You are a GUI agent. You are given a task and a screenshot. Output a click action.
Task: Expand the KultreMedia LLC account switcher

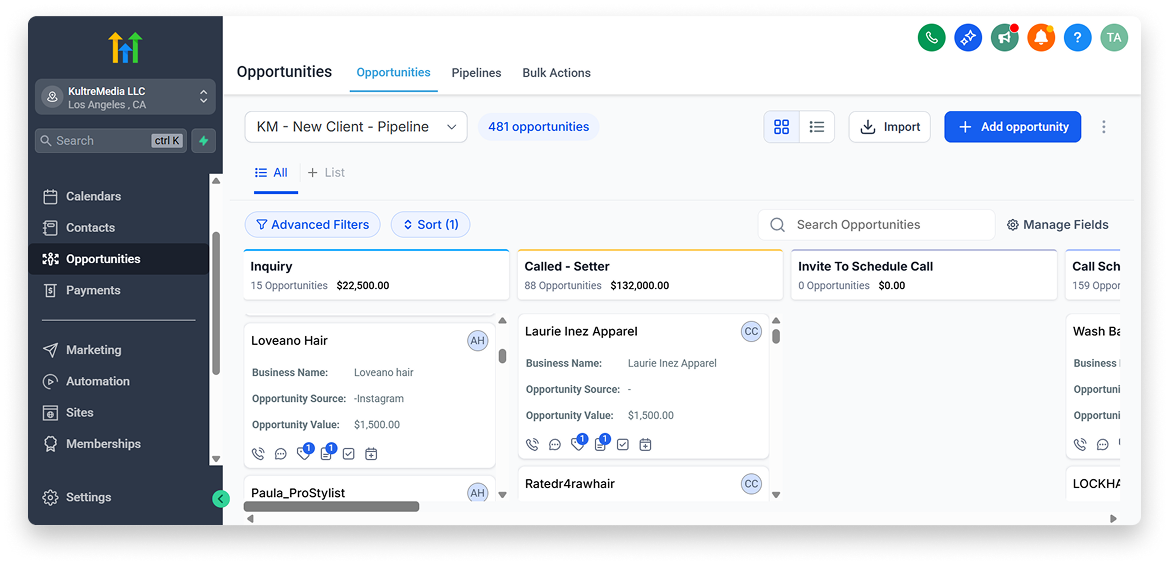(125, 97)
